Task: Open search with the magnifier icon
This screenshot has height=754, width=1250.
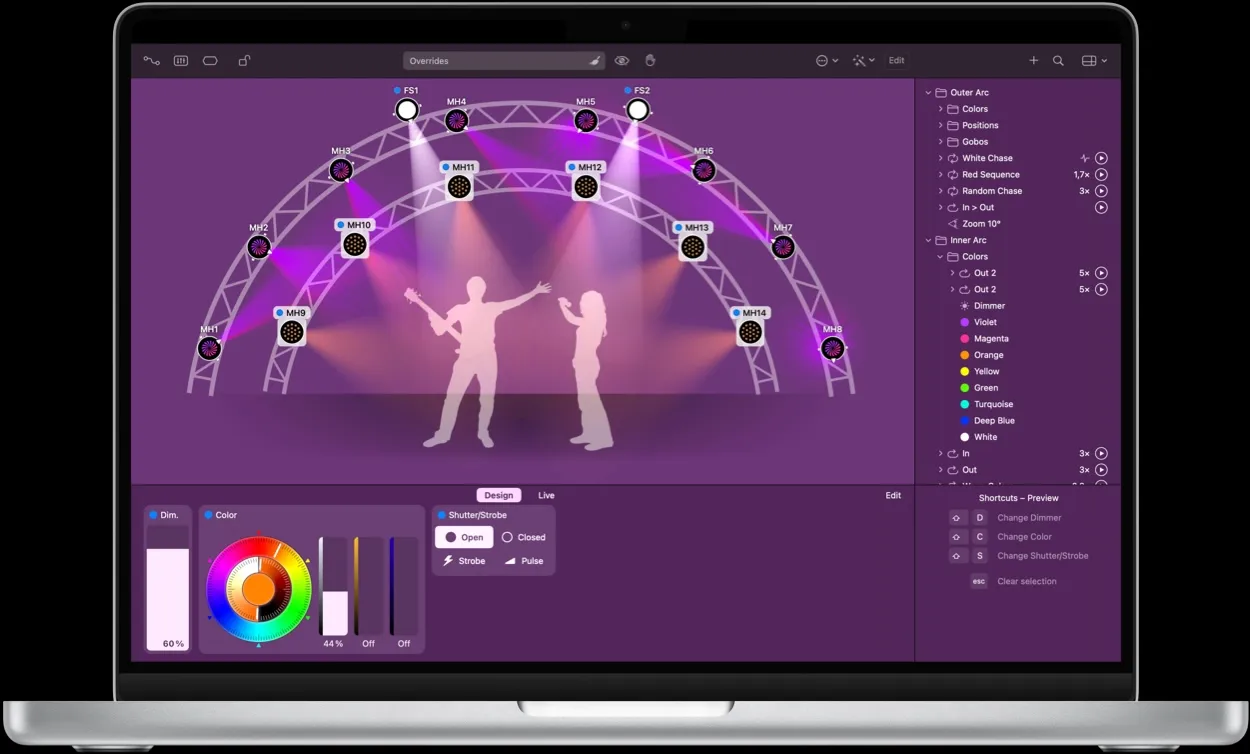Action: pyautogui.click(x=1058, y=61)
